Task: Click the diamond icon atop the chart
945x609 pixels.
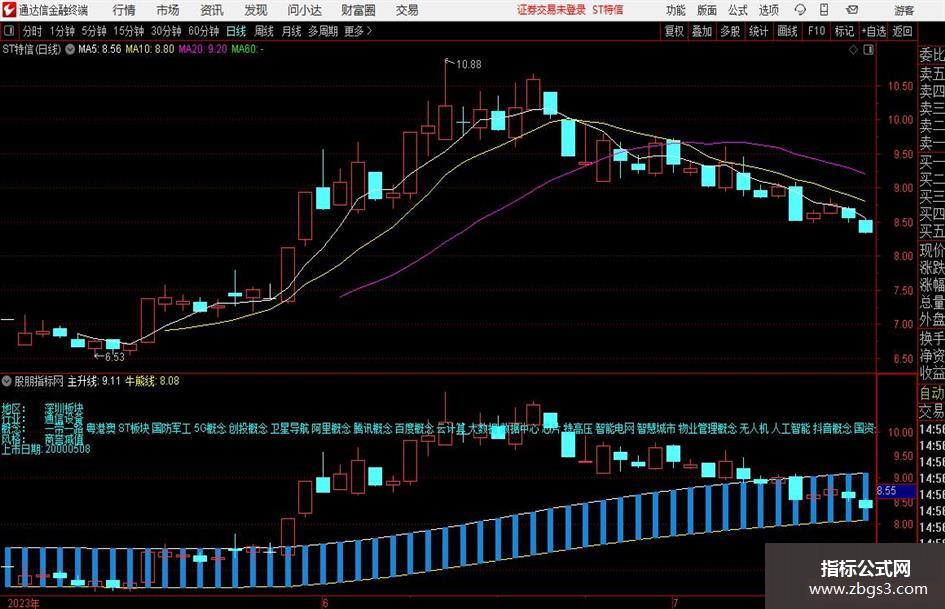Action: click(x=853, y=50)
